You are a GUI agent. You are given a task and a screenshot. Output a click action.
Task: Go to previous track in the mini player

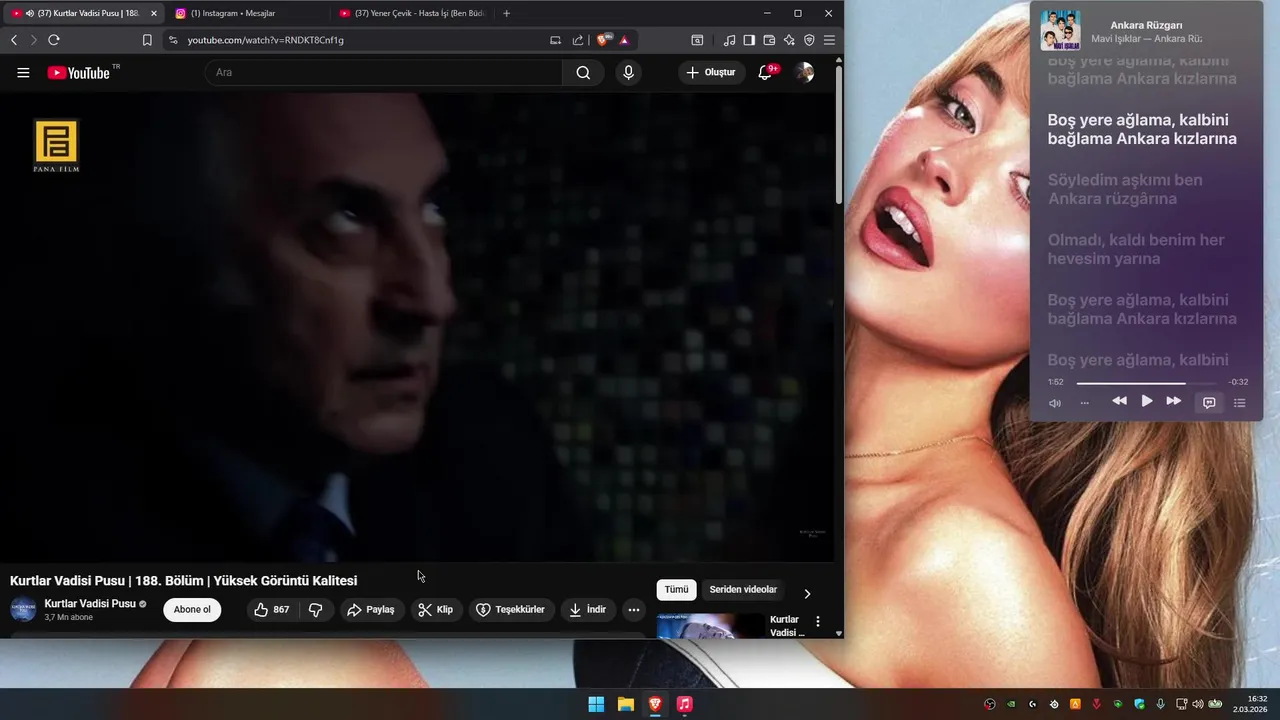tap(1119, 401)
